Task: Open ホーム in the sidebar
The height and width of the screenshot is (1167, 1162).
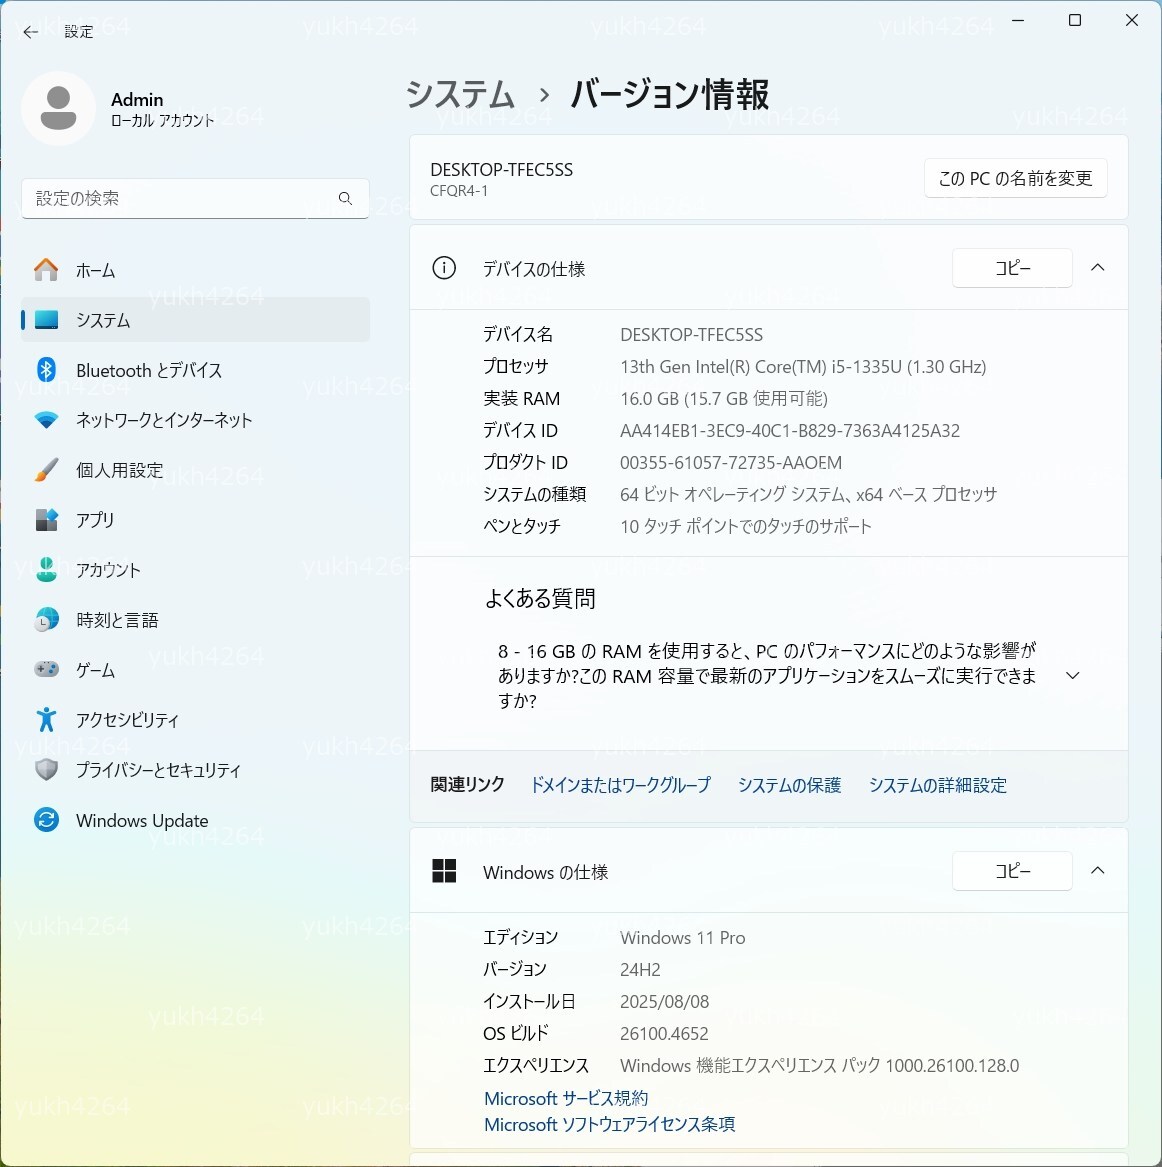Action: point(195,270)
